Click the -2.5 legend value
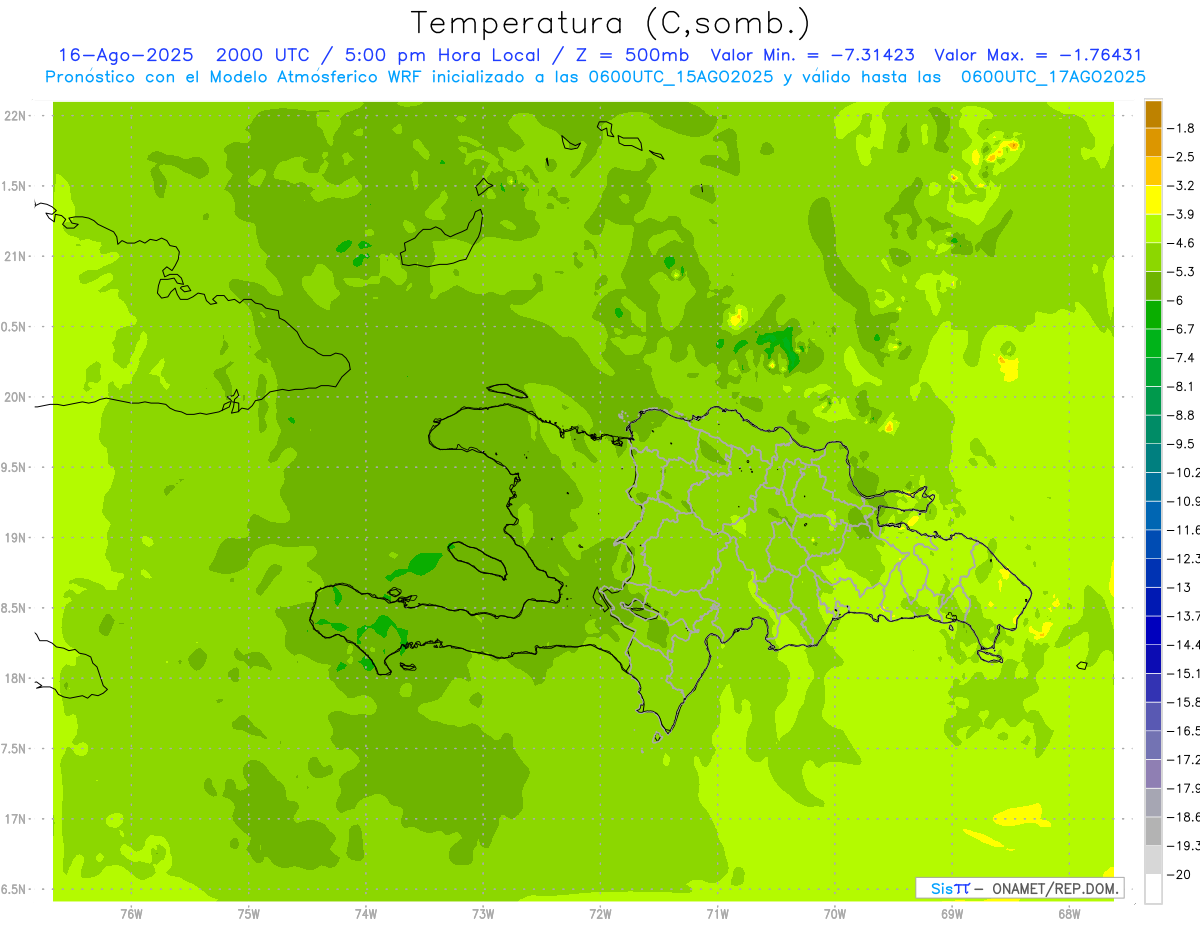 (1182, 157)
